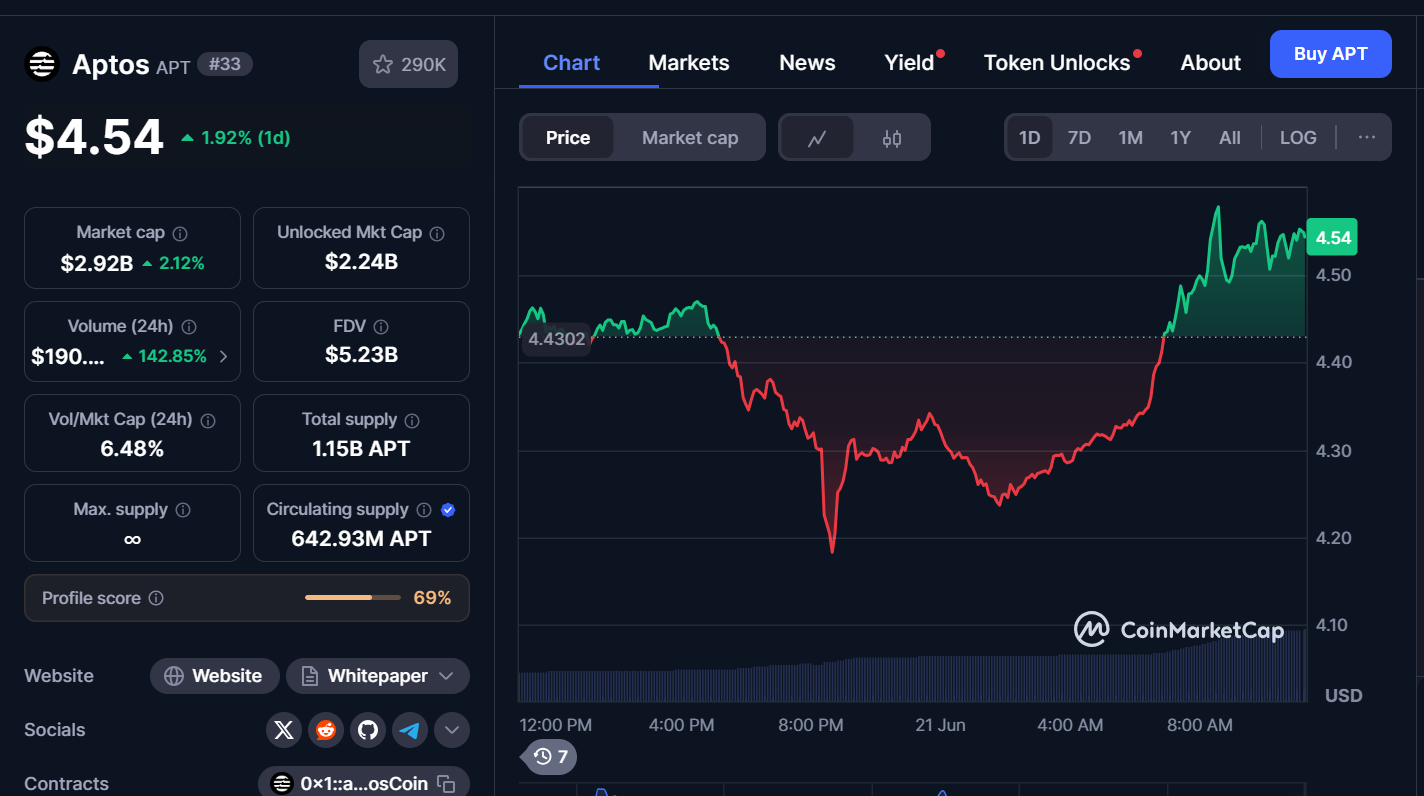
Task: Click the 69% profile score value
Action: click(x=432, y=598)
